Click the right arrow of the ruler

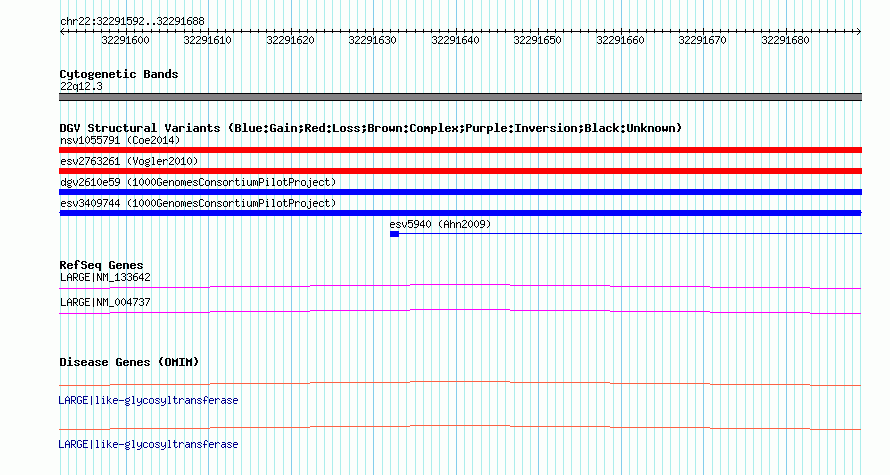[859, 32]
